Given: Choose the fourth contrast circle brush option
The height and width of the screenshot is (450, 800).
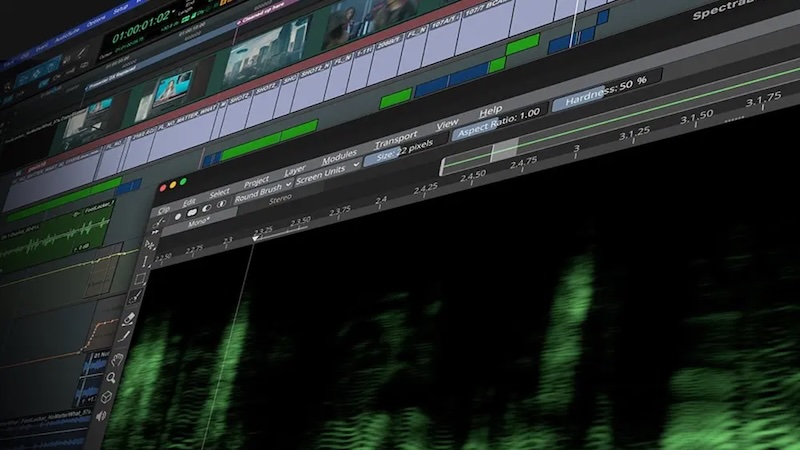Looking at the screenshot, I should 221,204.
